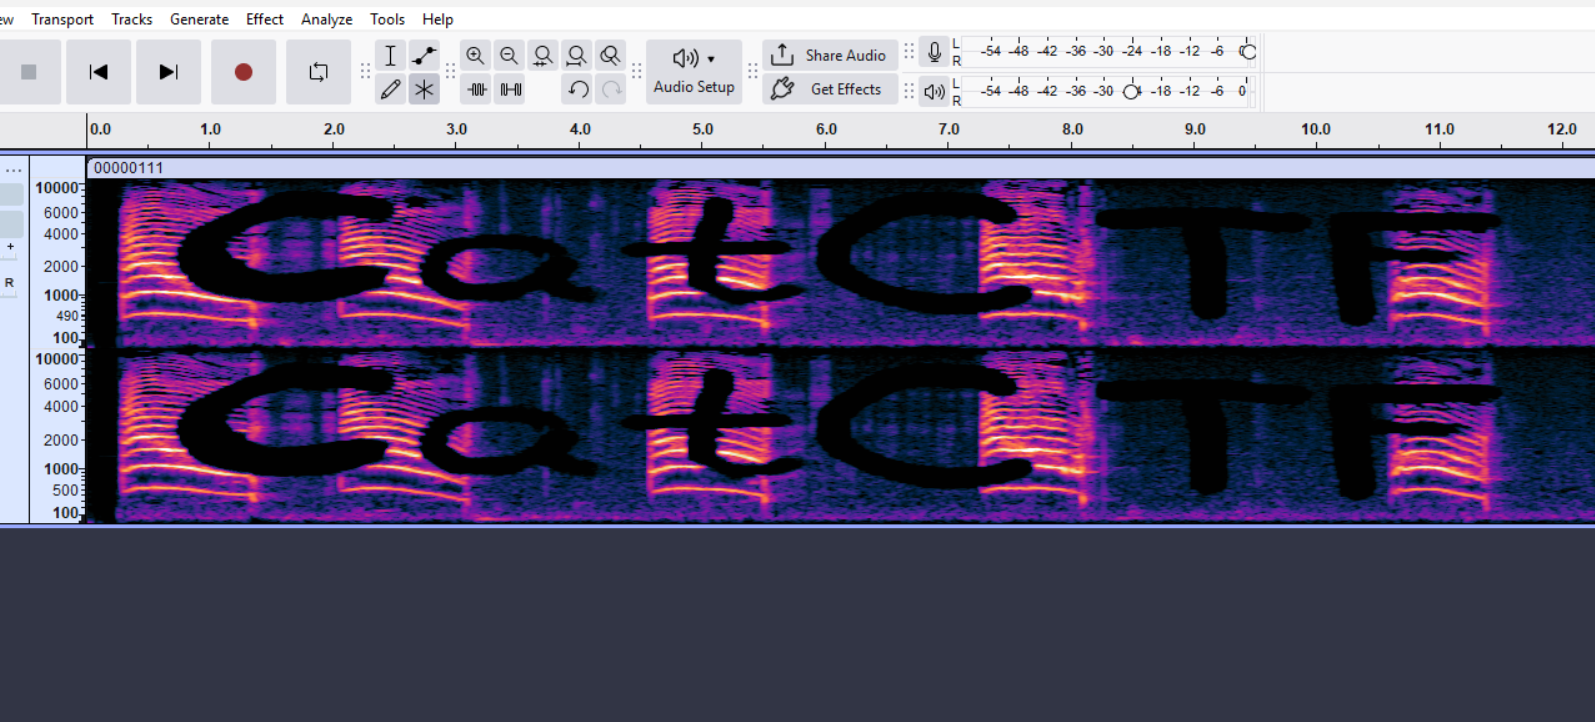This screenshot has width=1595, height=722.
Task: Toggle the Loop playback button
Action: pos(318,72)
